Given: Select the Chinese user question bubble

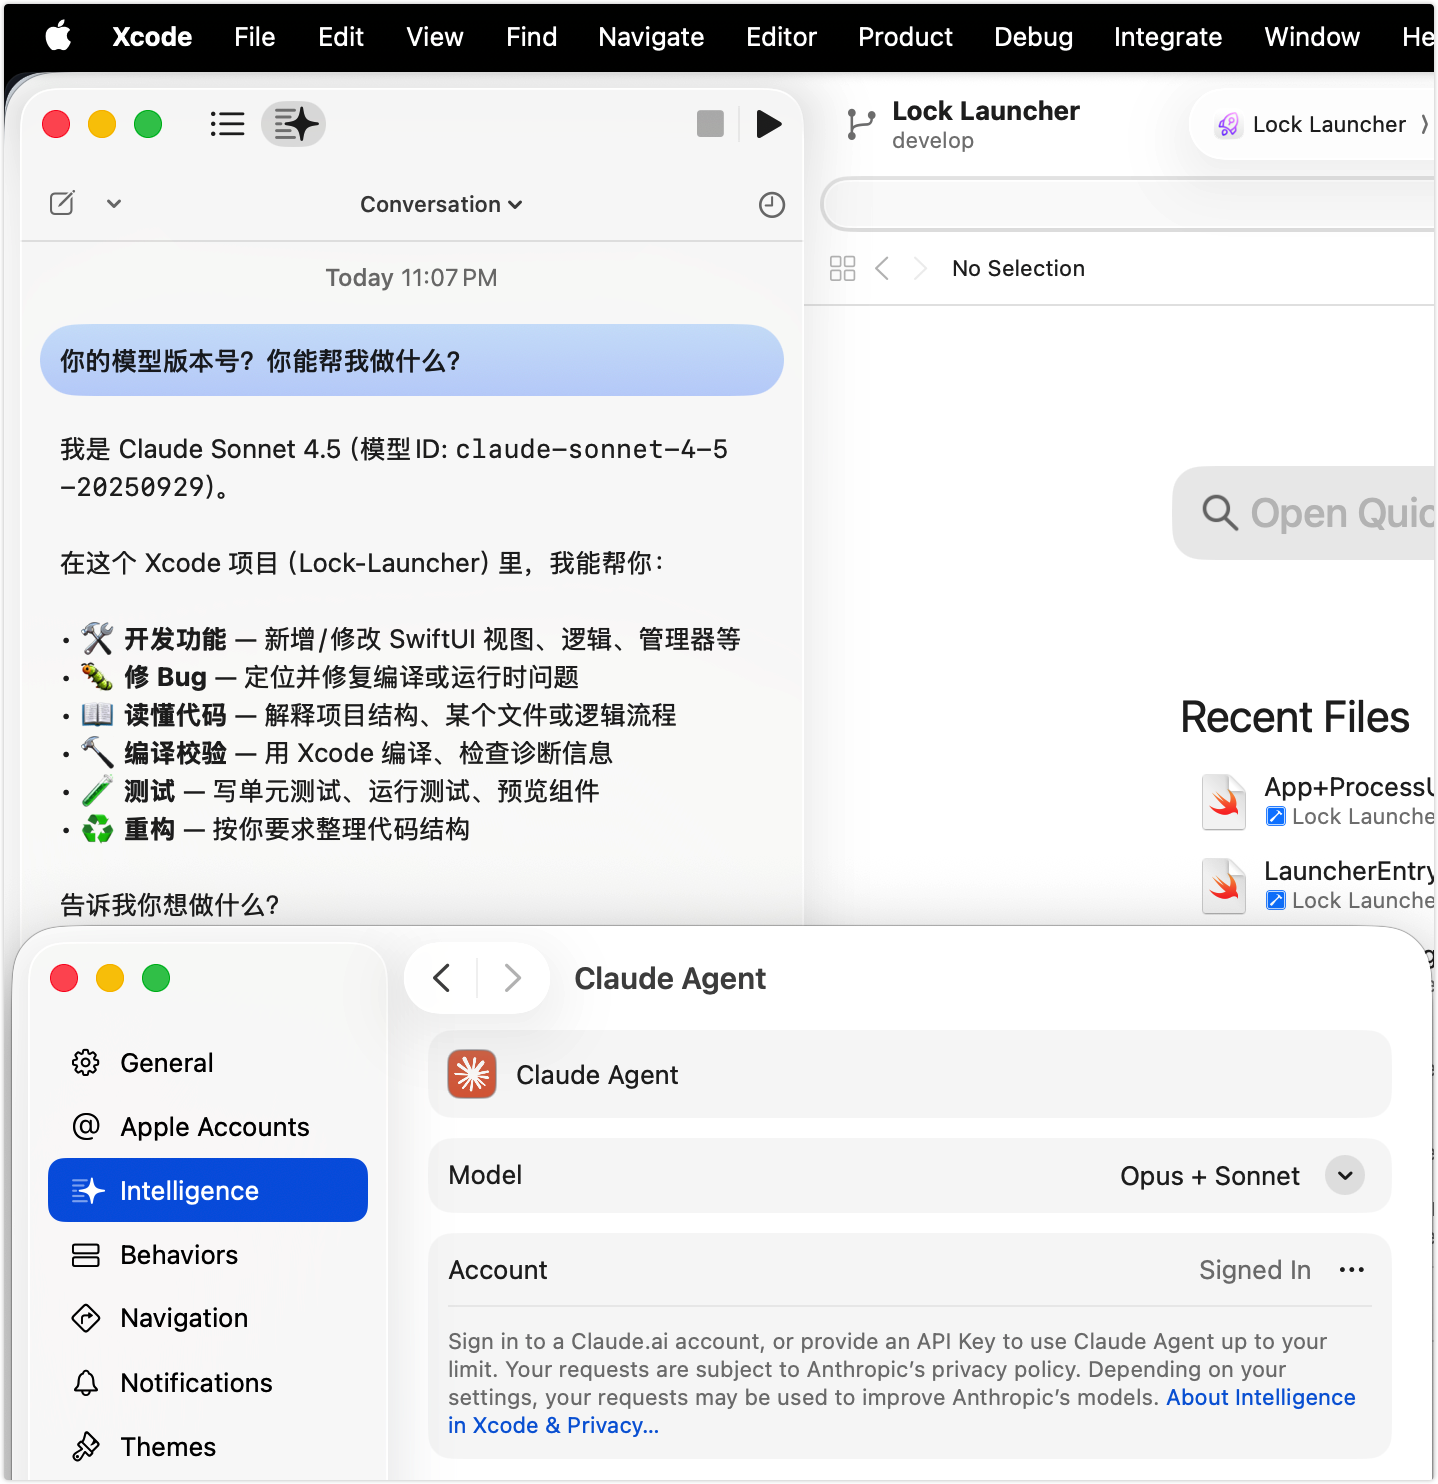Looking at the screenshot, I should click(412, 360).
